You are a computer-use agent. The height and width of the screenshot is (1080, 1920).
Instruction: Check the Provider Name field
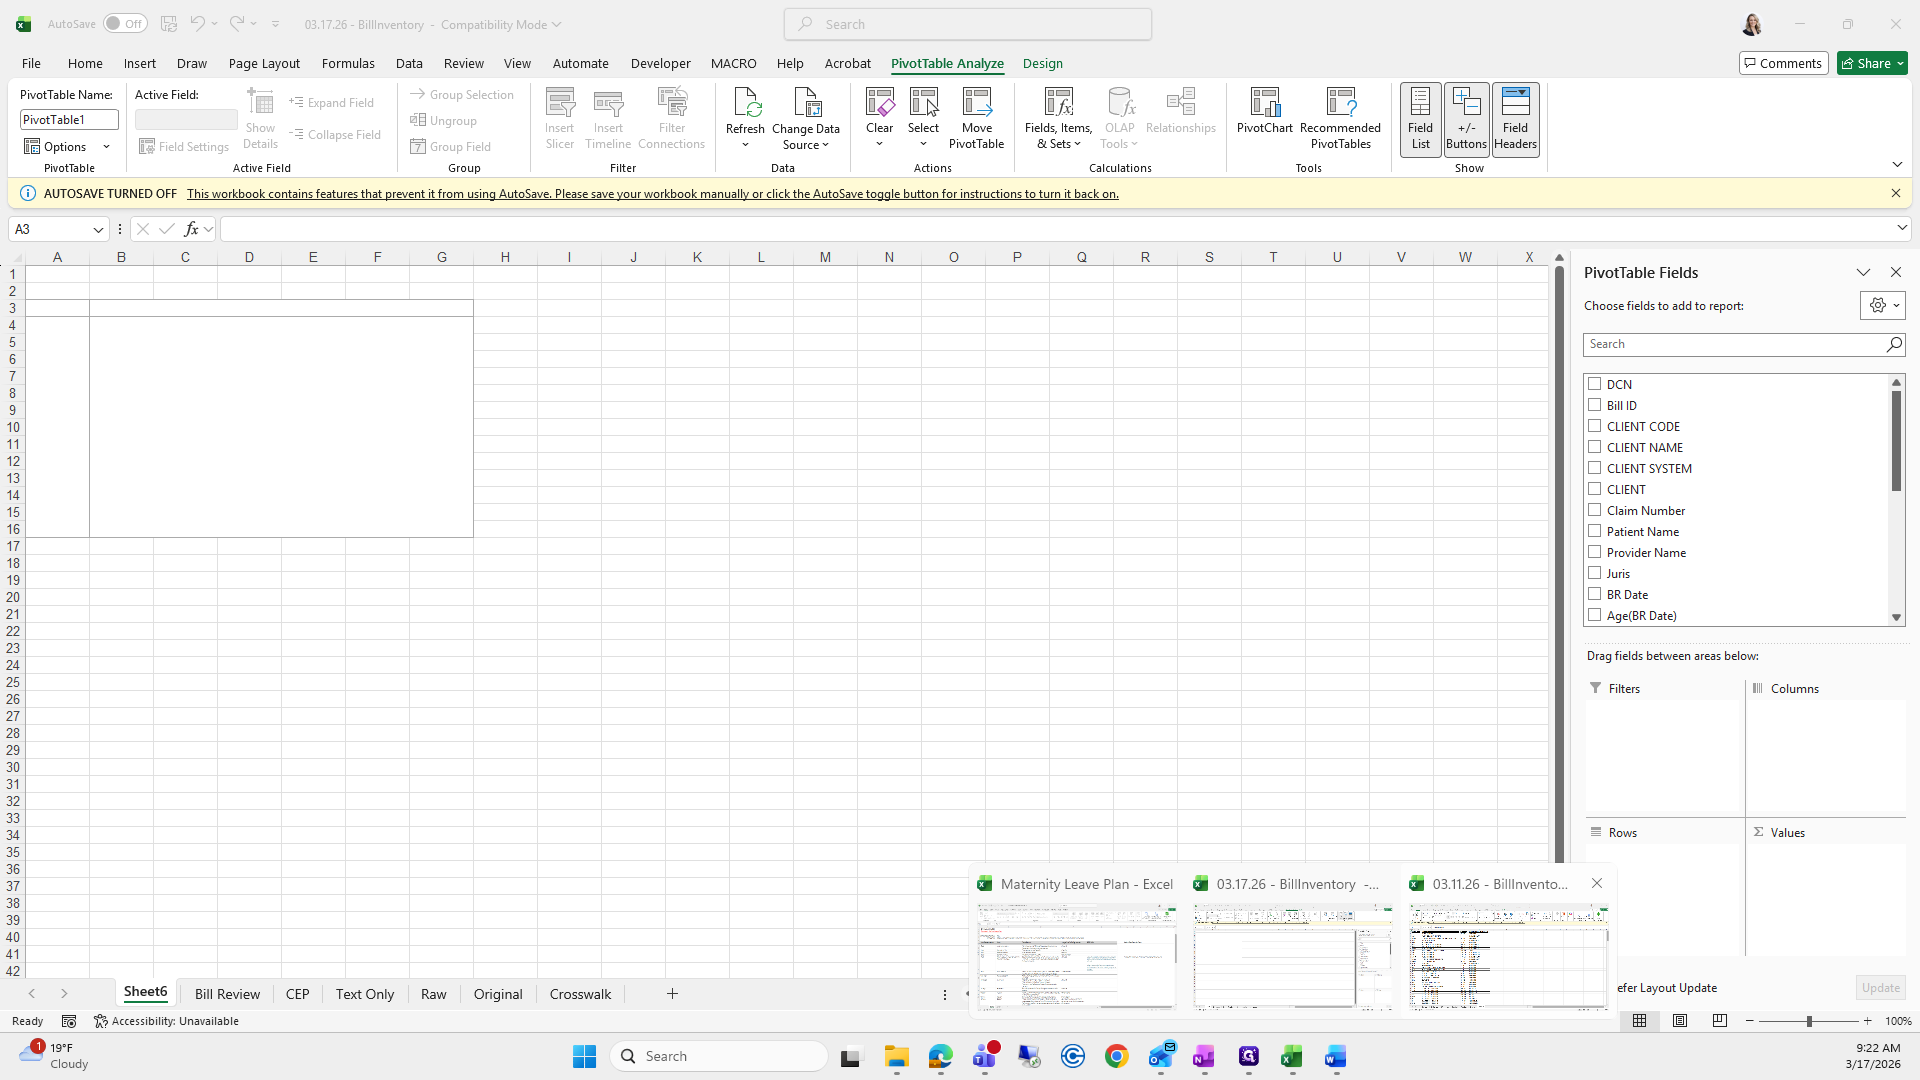pyautogui.click(x=1595, y=552)
